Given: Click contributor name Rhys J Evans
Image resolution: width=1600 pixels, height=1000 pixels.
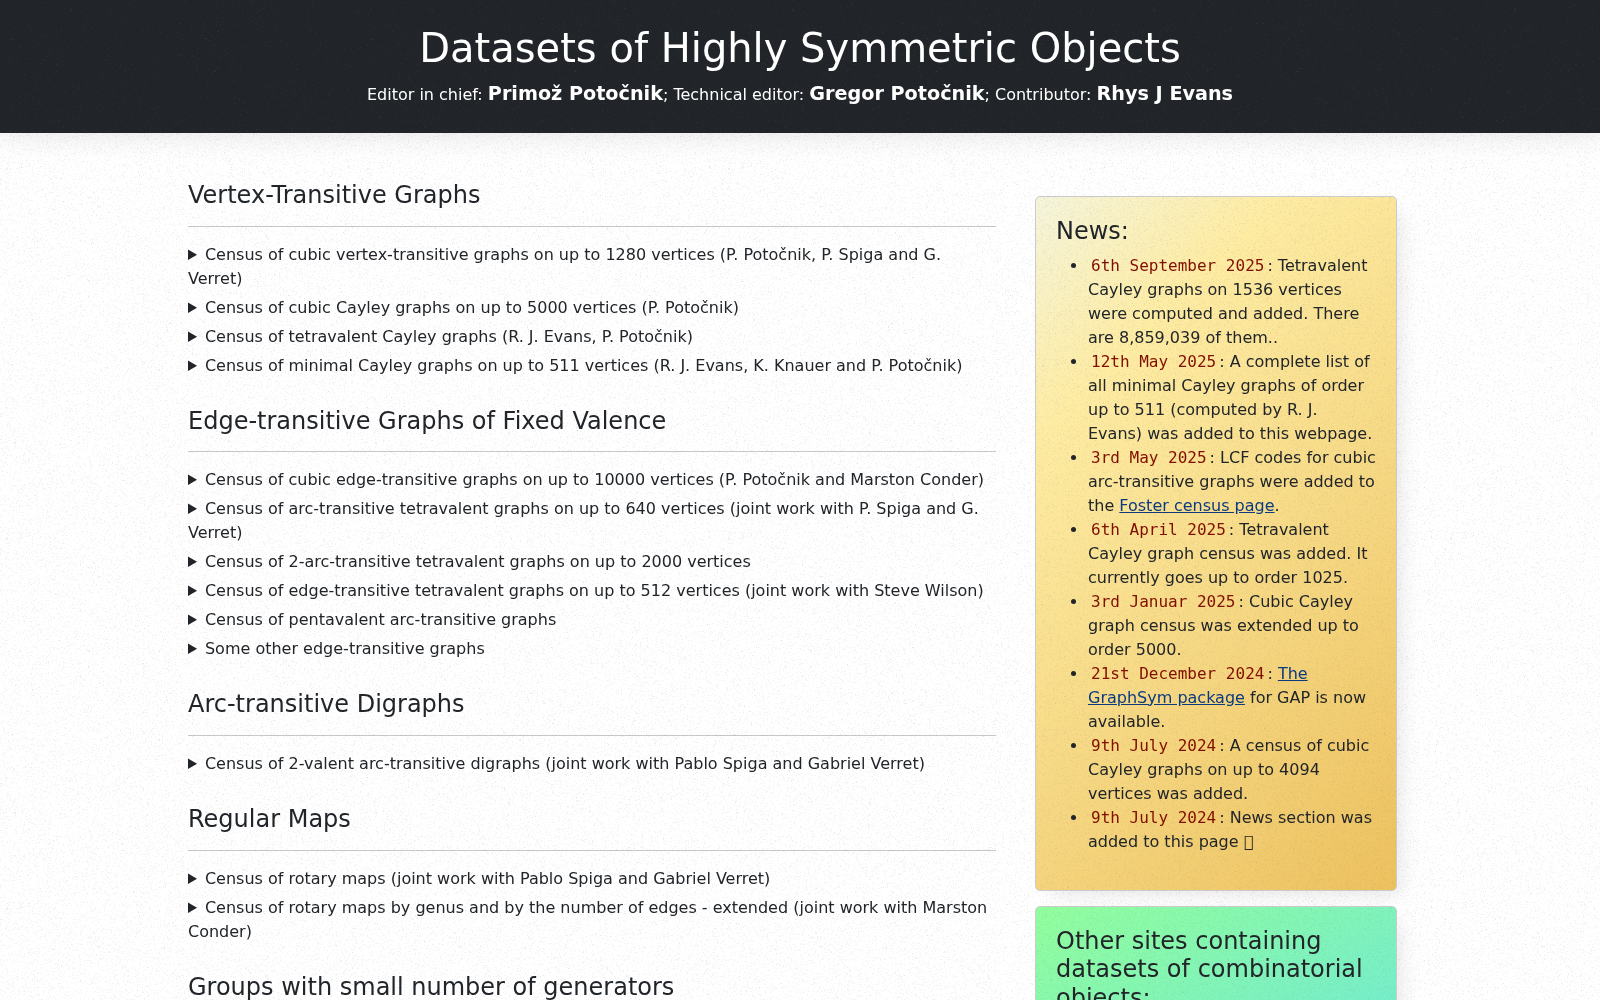Looking at the screenshot, I should (1165, 93).
